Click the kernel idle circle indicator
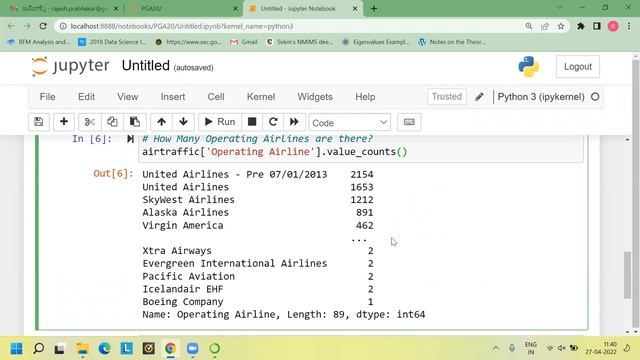Viewport: 640px width, 360px height. pos(595,97)
